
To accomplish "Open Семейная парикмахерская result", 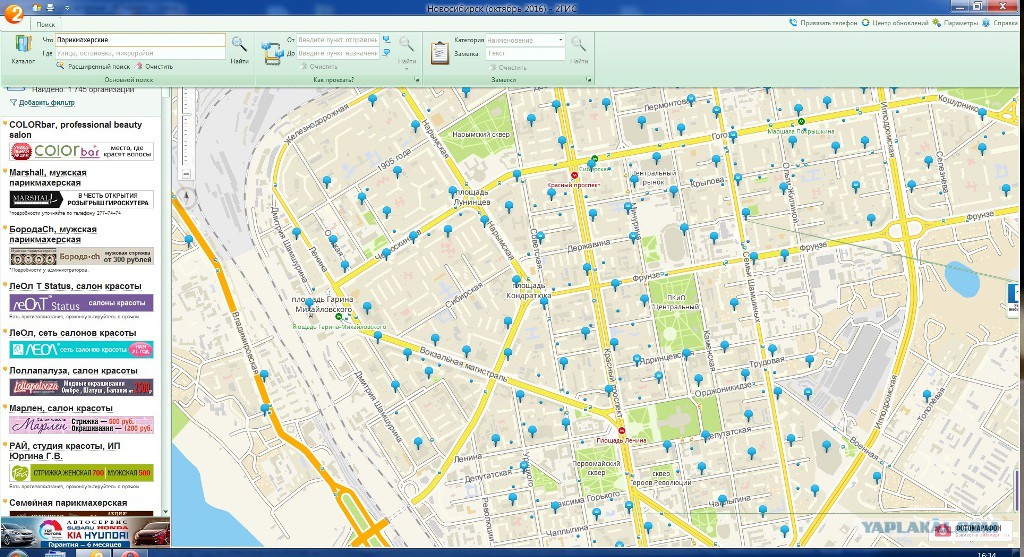I will click(68, 503).
